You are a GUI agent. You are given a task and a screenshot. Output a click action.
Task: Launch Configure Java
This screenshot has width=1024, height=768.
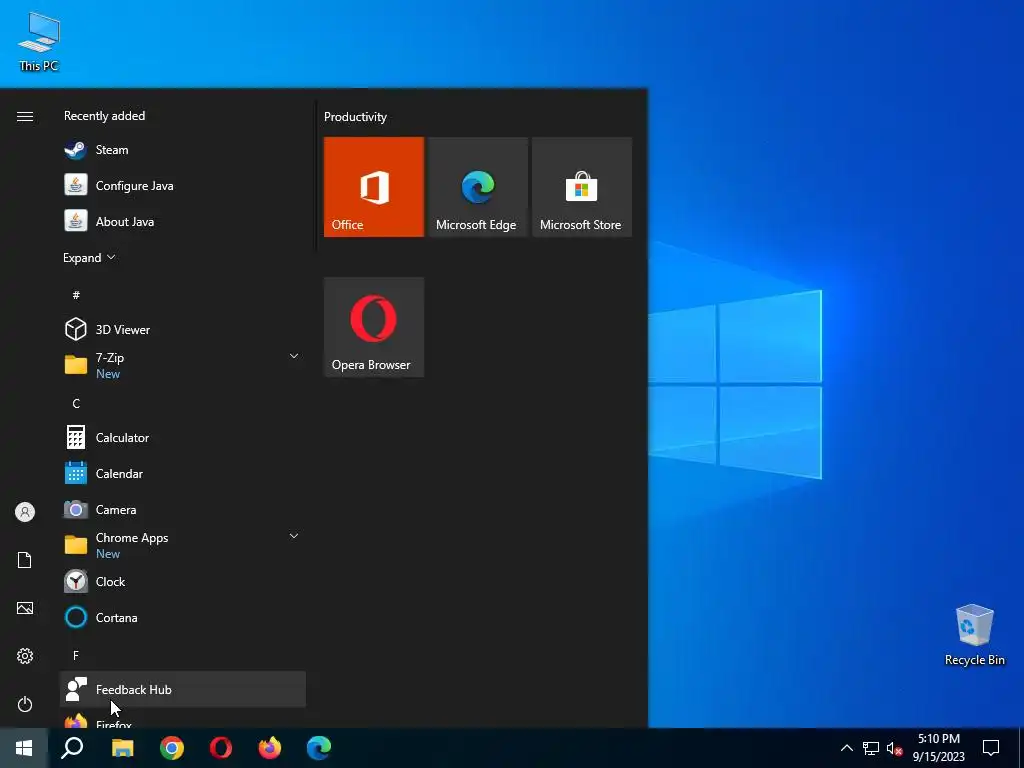coord(183,185)
